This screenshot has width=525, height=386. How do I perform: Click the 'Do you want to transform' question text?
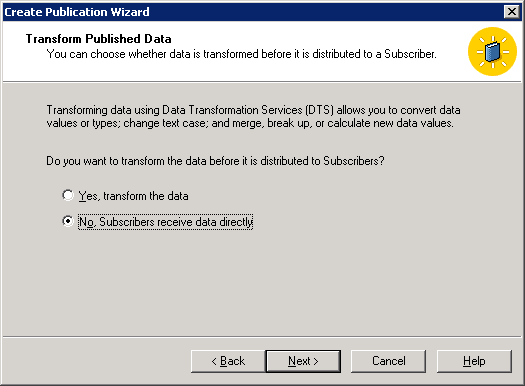click(215, 161)
